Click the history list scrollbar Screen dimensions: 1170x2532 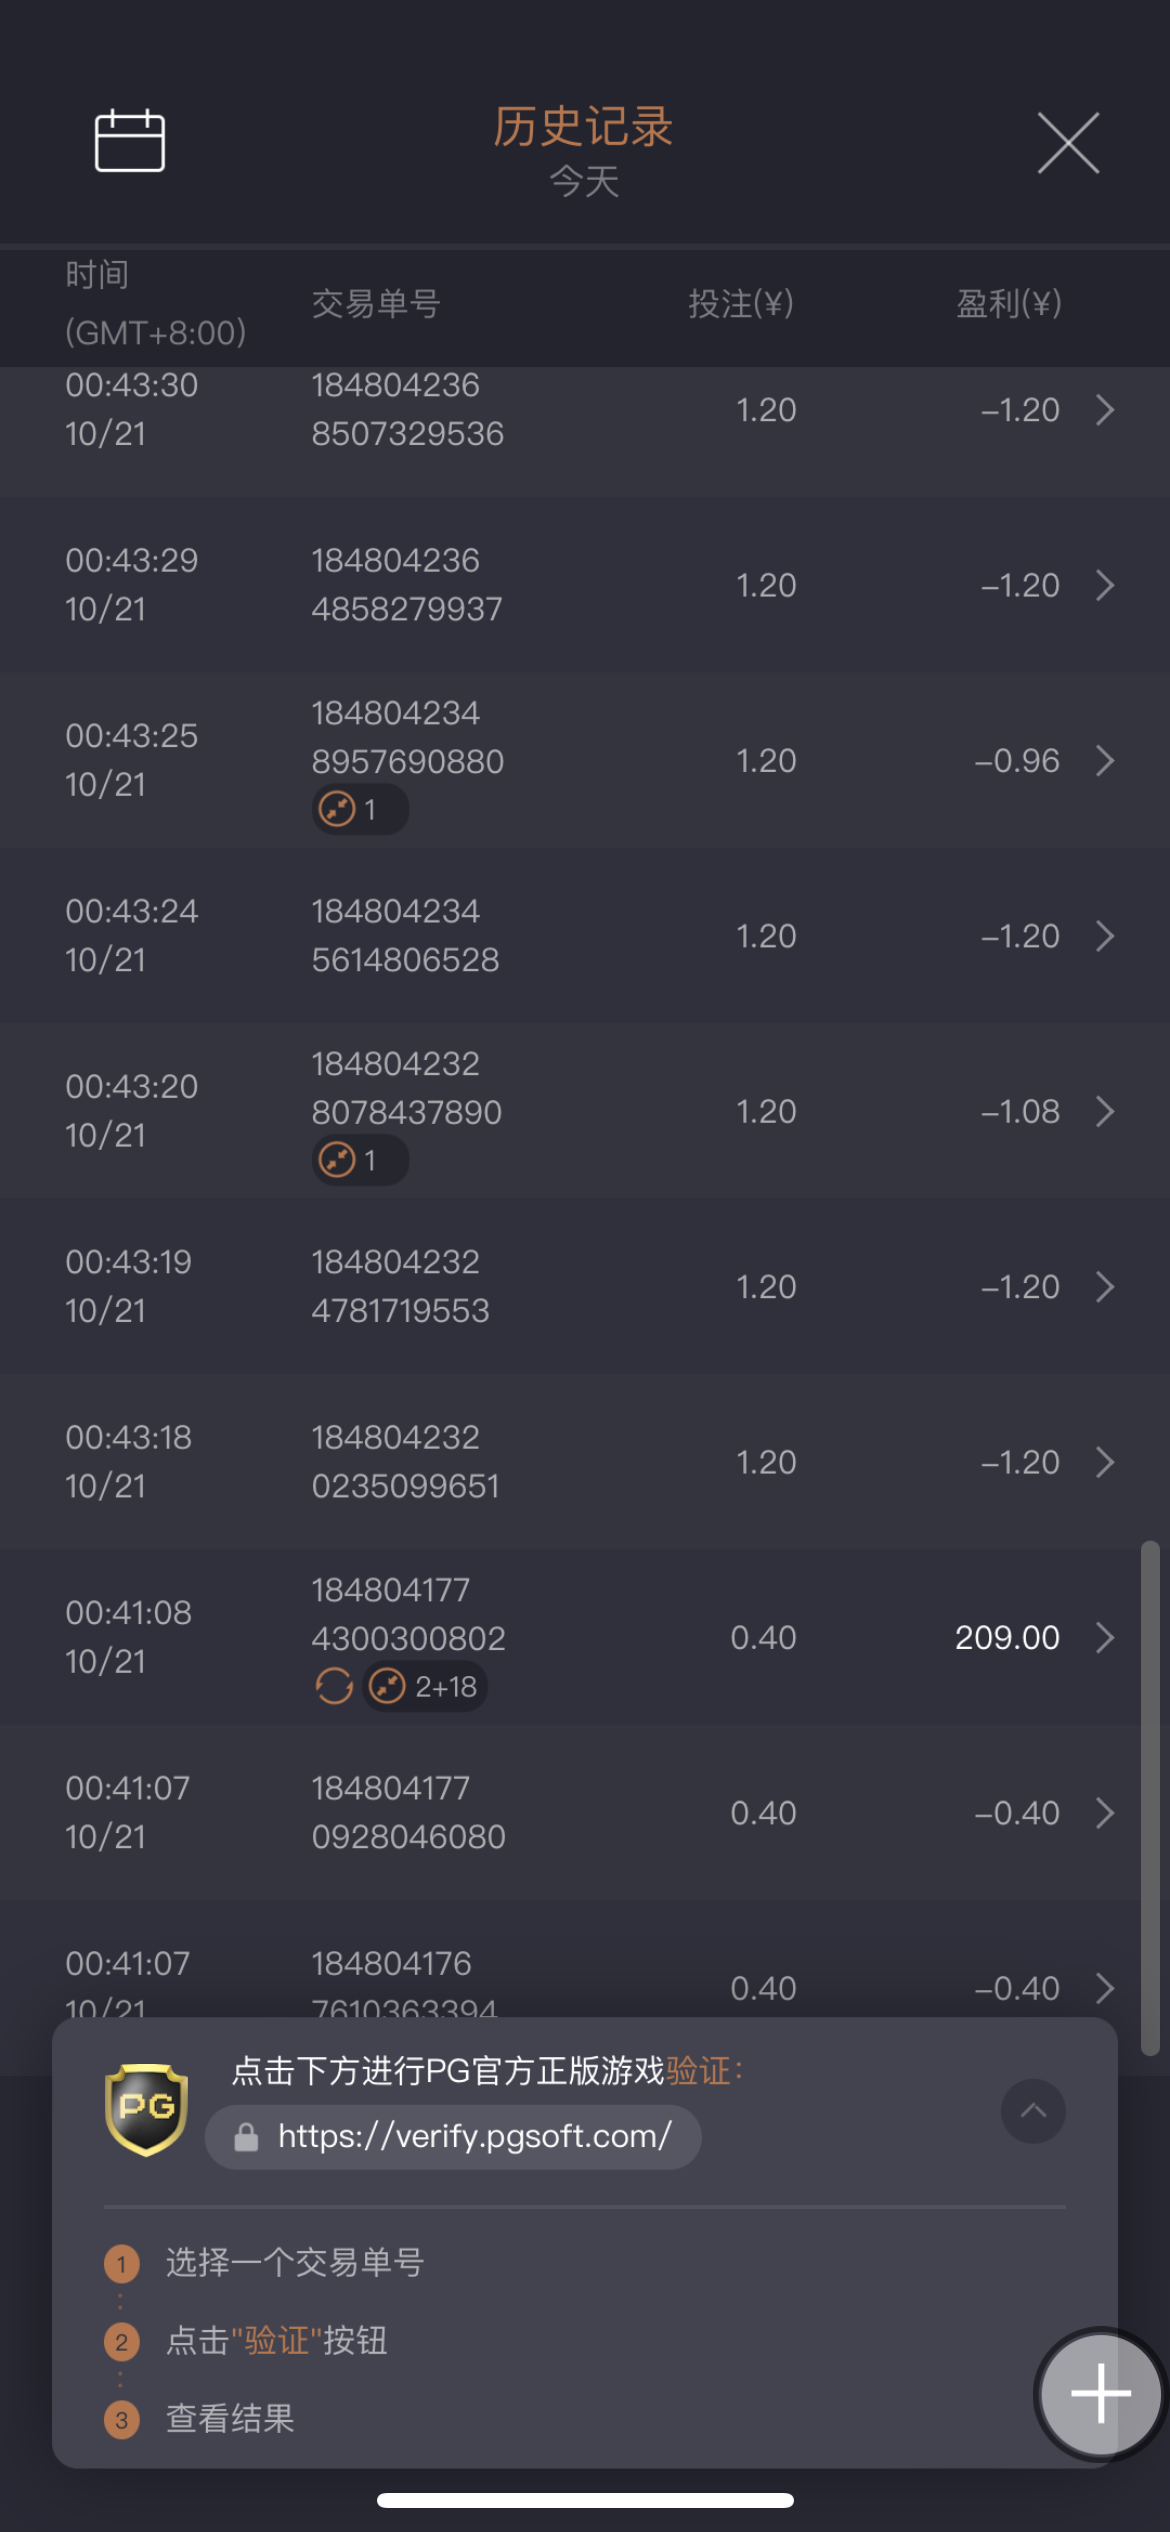pyautogui.click(x=1150, y=1798)
